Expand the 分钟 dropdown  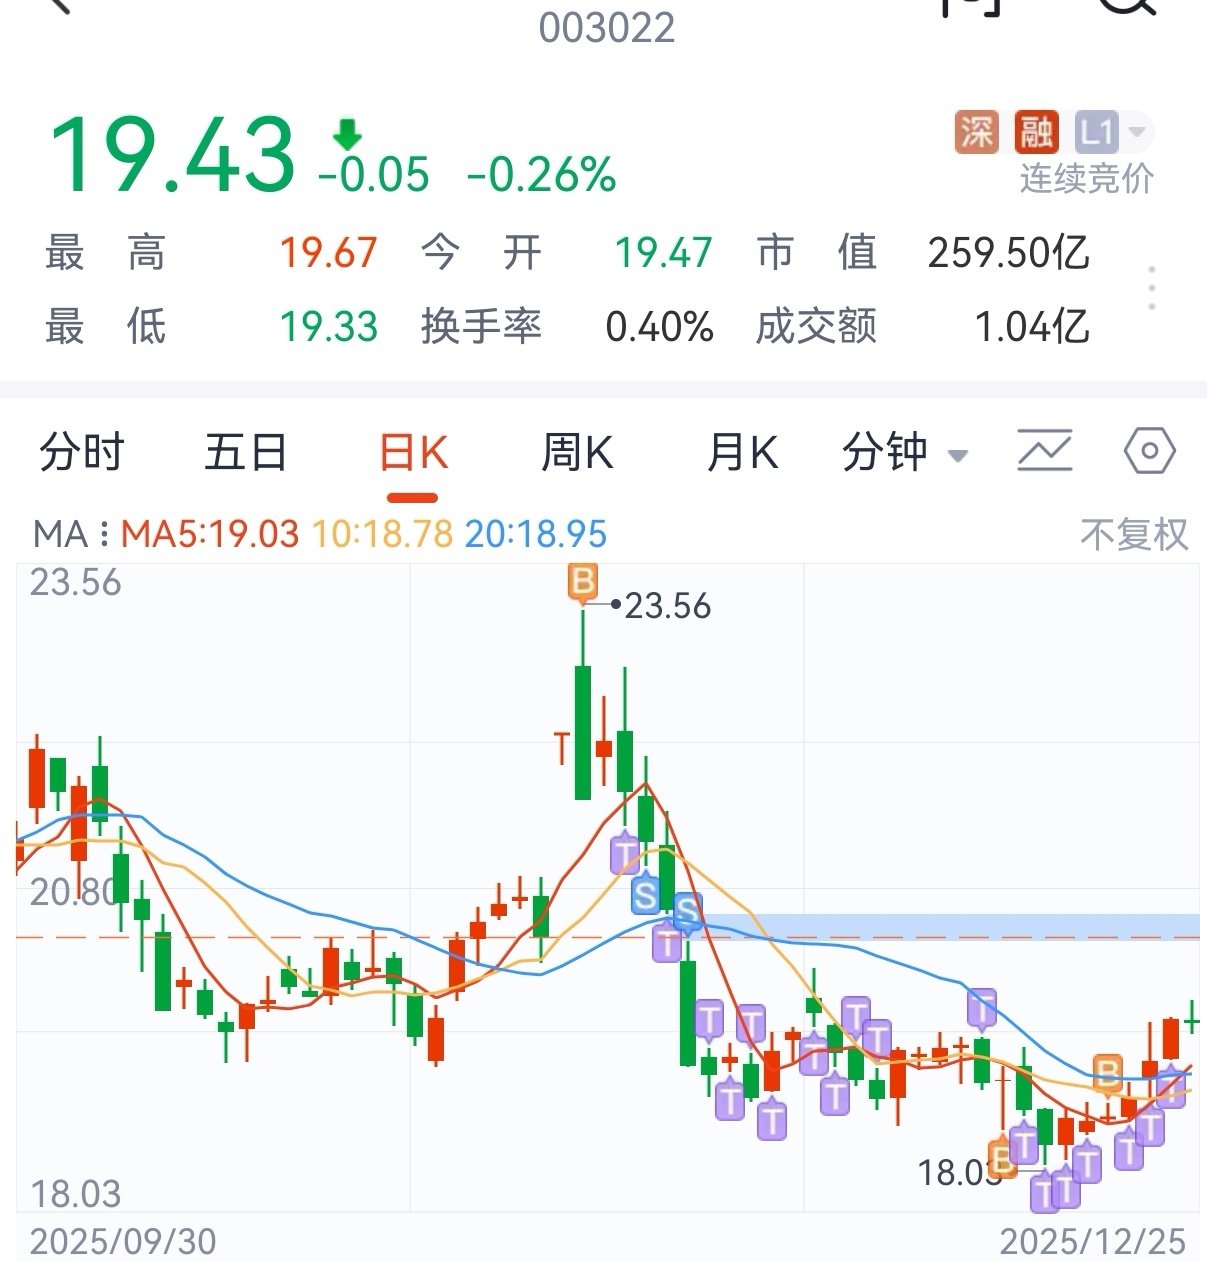tap(905, 452)
